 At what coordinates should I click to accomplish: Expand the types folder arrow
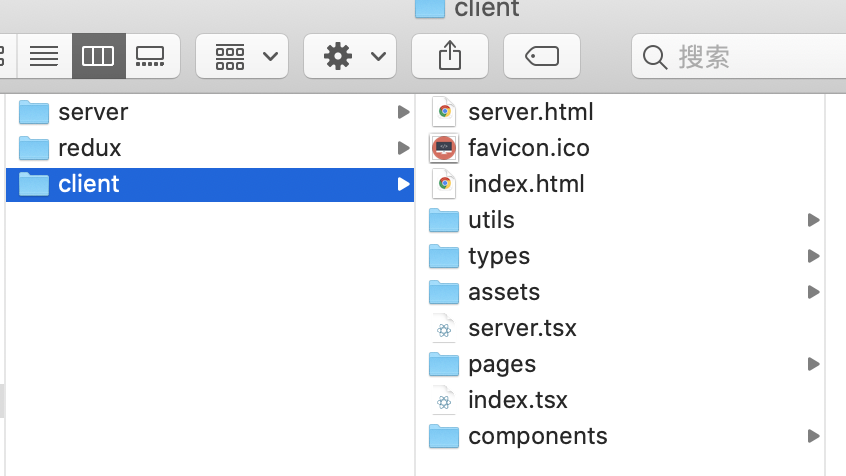point(813,256)
